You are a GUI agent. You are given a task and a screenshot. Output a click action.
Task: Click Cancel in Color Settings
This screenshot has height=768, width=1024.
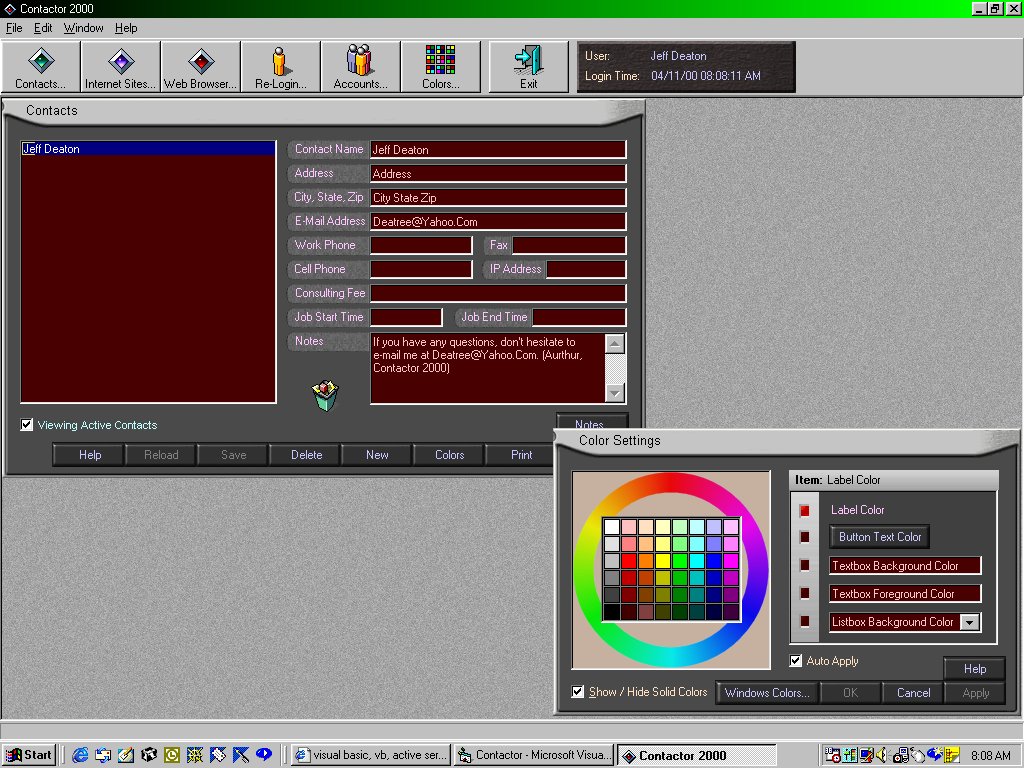(x=913, y=693)
